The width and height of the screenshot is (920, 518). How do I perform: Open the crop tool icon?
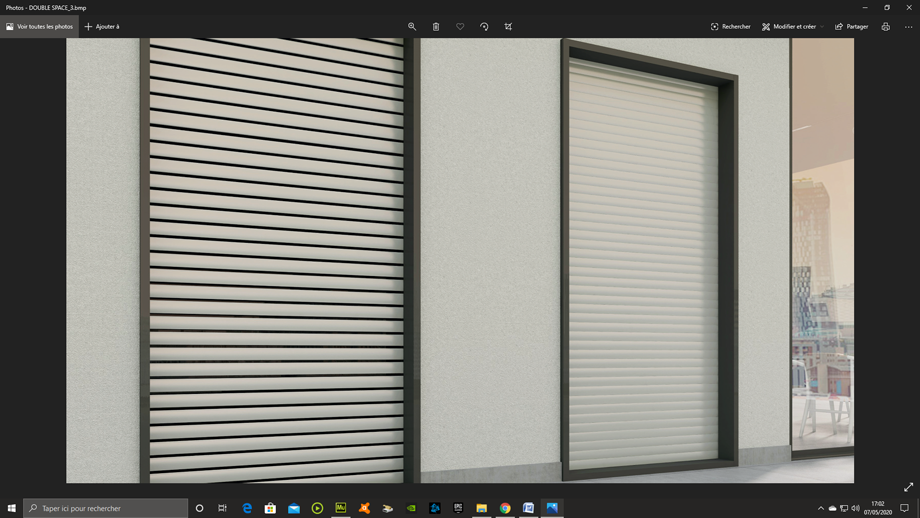click(x=508, y=27)
